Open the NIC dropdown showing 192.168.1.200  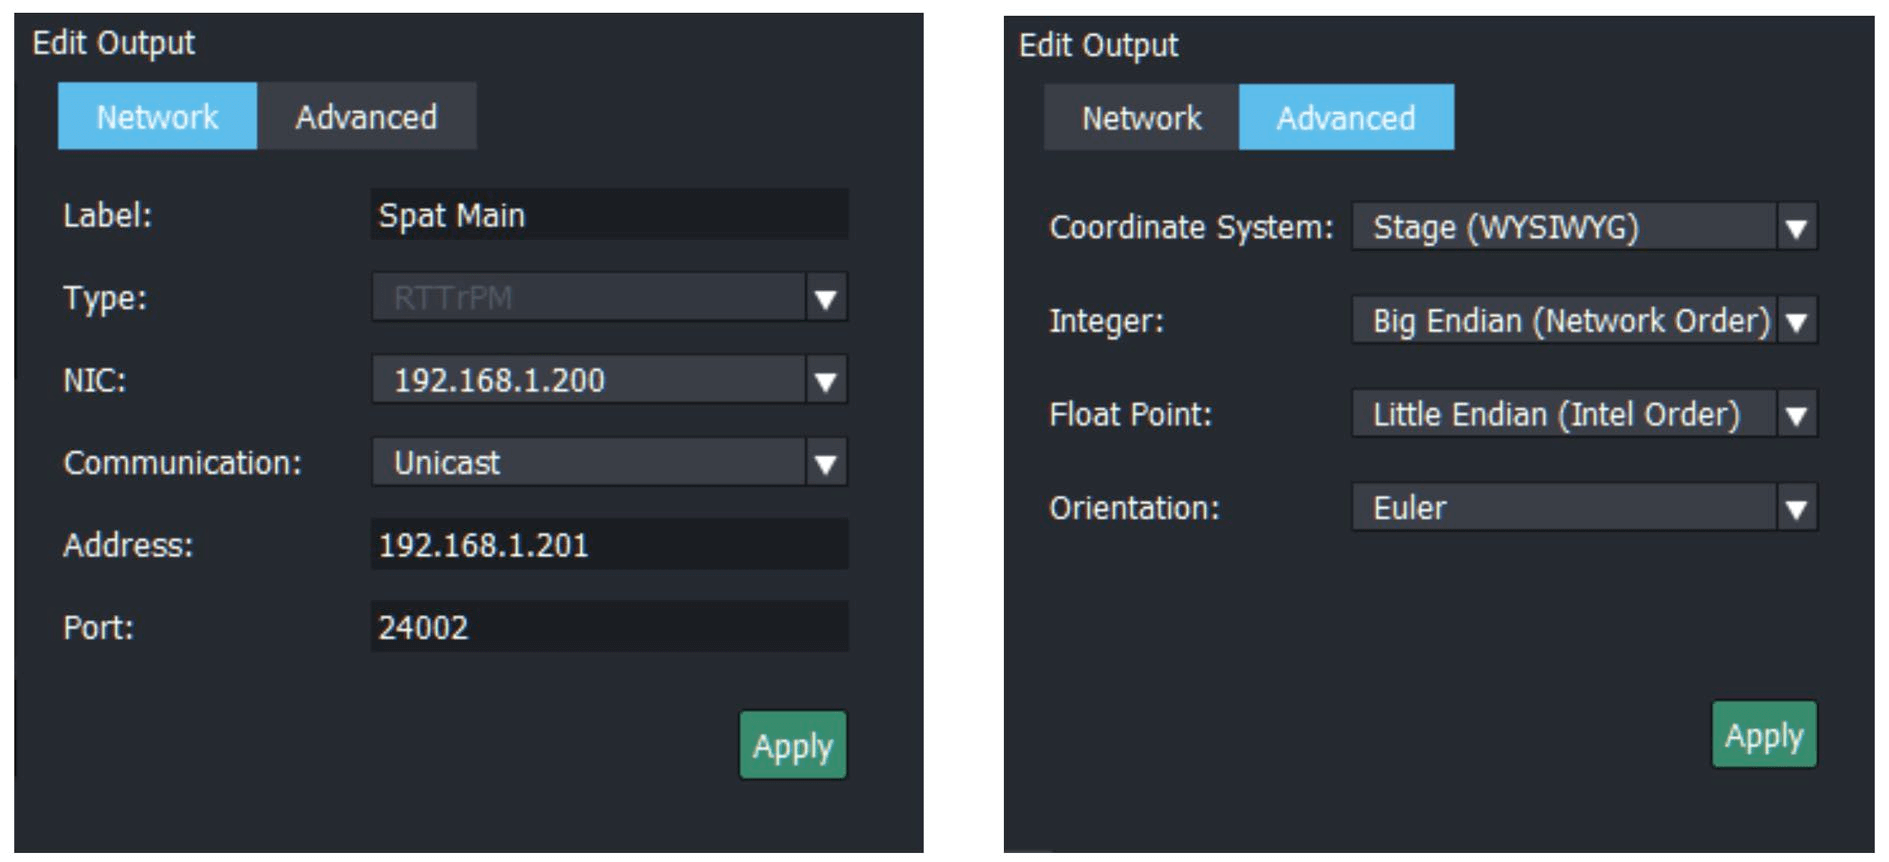pyautogui.click(x=588, y=380)
